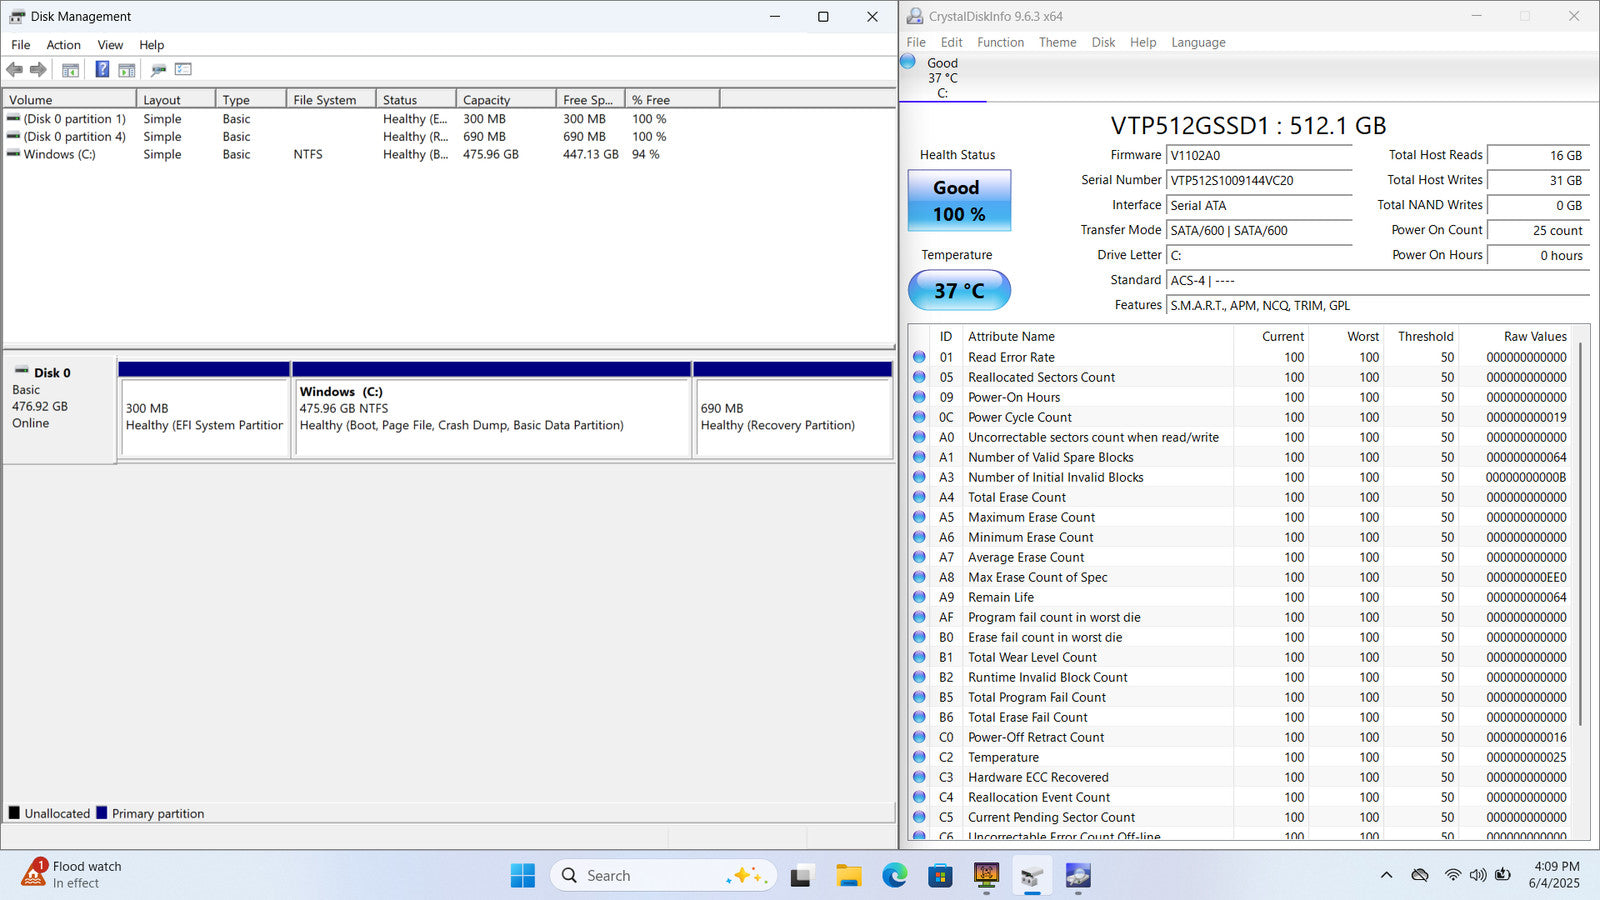
Task: Click the 37 °C temperature button
Action: pyautogui.click(x=959, y=291)
